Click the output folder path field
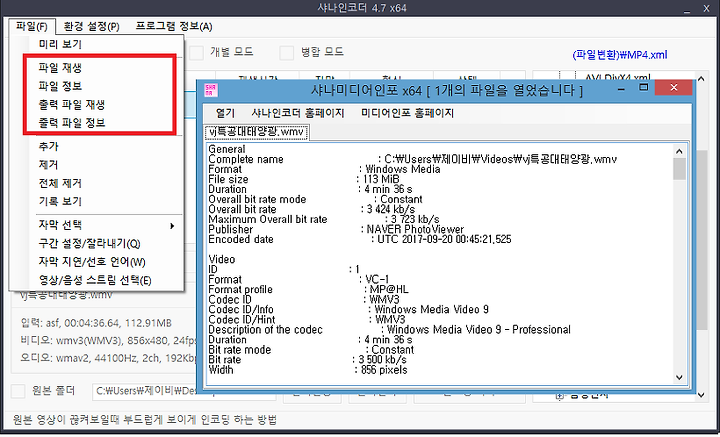 click(x=184, y=391)
